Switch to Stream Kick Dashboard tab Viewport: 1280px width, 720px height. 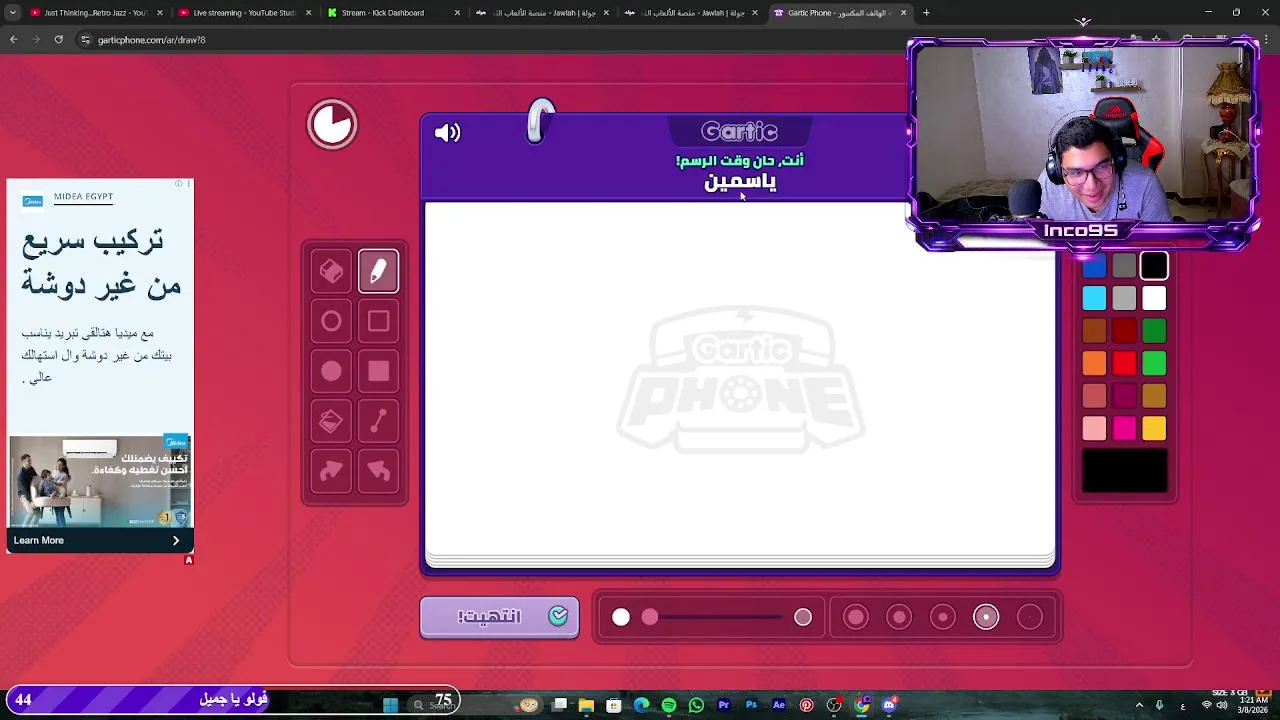pyautogui.click(x=390, y=13)
